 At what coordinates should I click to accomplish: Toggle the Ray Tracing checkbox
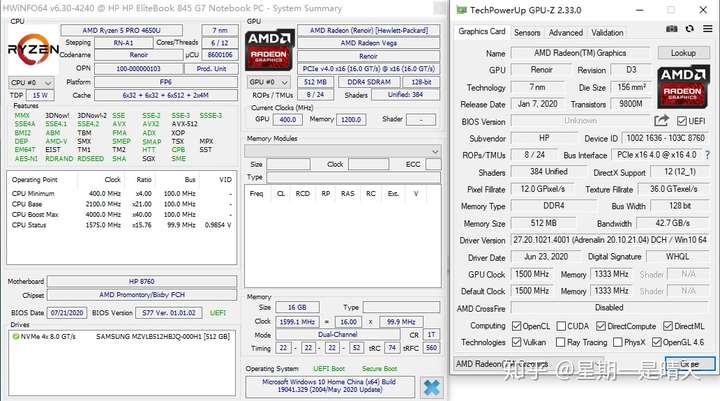(x=560, y=342)
